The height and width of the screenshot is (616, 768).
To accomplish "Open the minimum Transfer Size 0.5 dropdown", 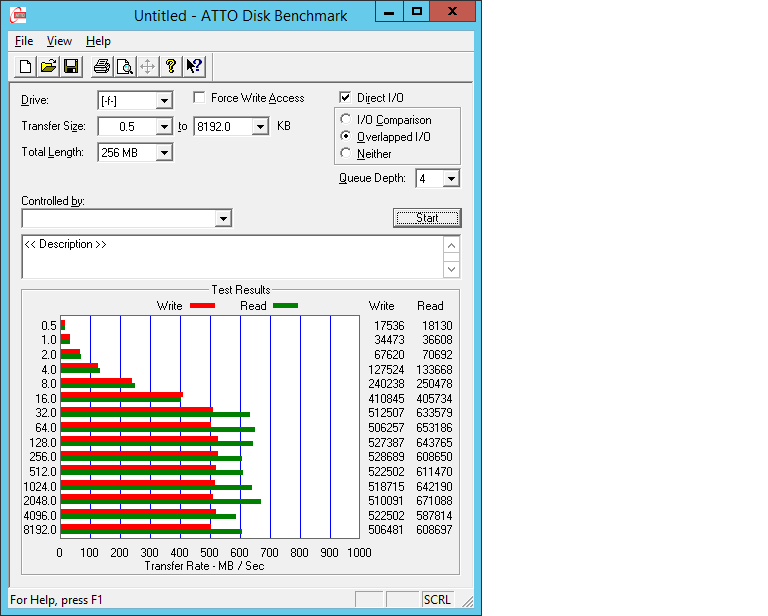I will (x=164, y=127).
